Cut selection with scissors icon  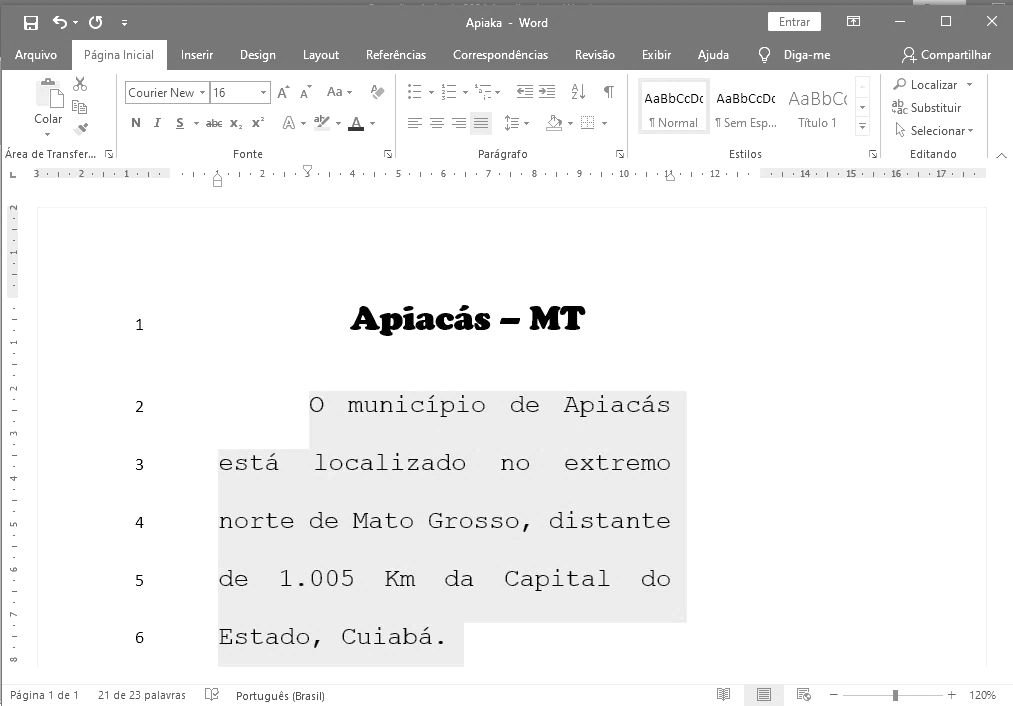[x=80, y=84]
